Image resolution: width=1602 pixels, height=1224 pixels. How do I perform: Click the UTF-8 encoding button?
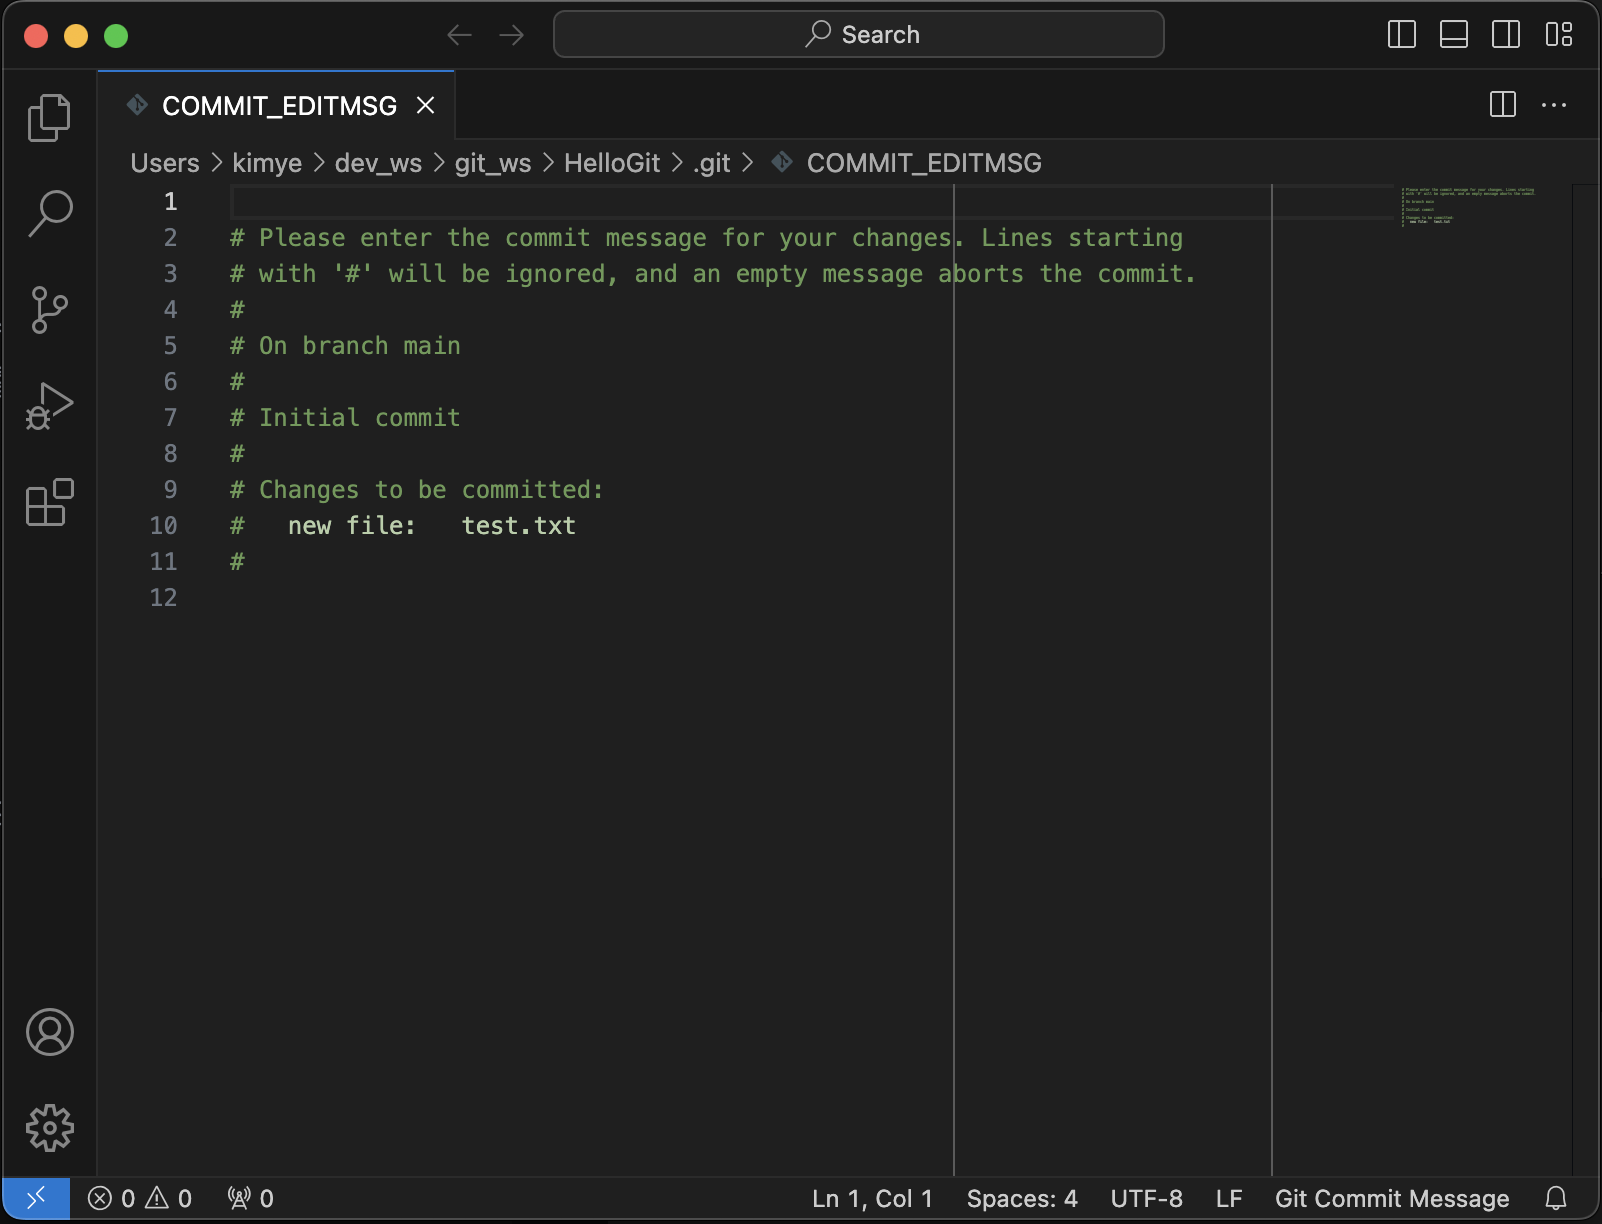1146,1198
